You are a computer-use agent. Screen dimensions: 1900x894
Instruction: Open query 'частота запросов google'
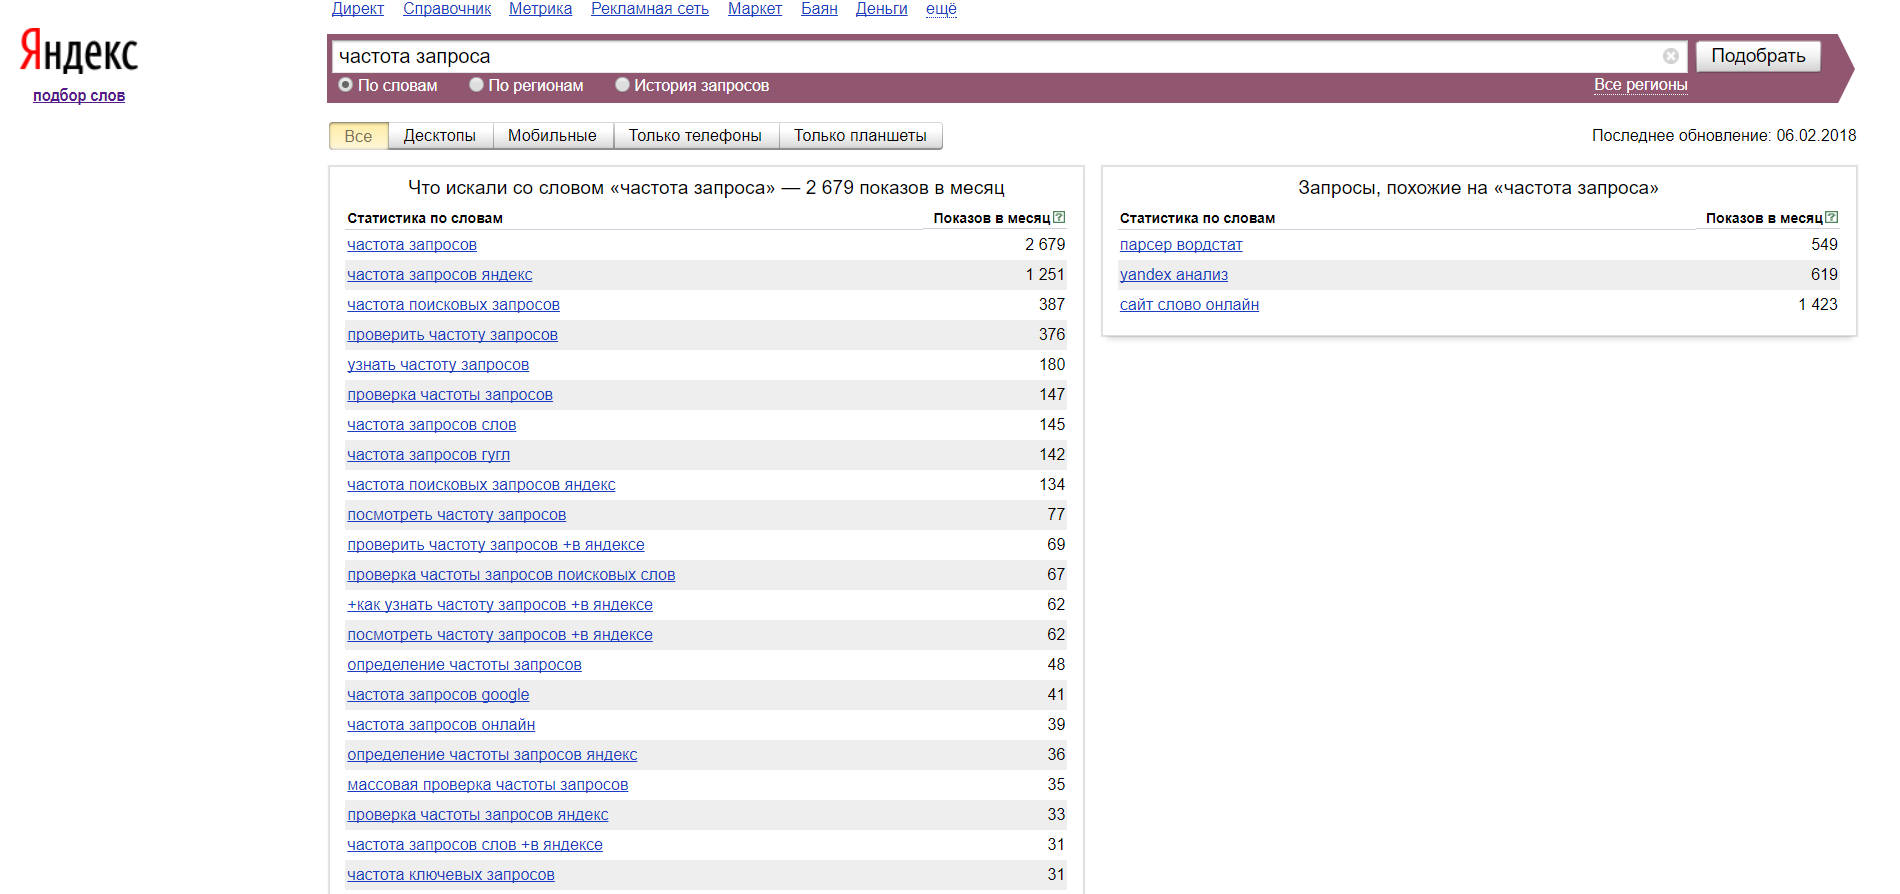coord(438,695)
